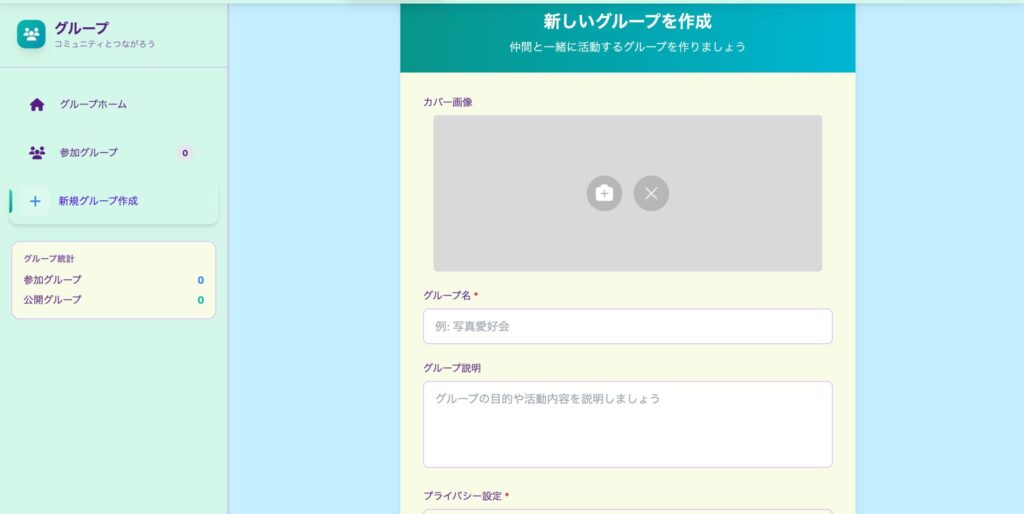Click the plus icon beside 新規グループ作成
Image resolution: width=1024 pixels, height=514 pixels.
[x=35, y=201]
